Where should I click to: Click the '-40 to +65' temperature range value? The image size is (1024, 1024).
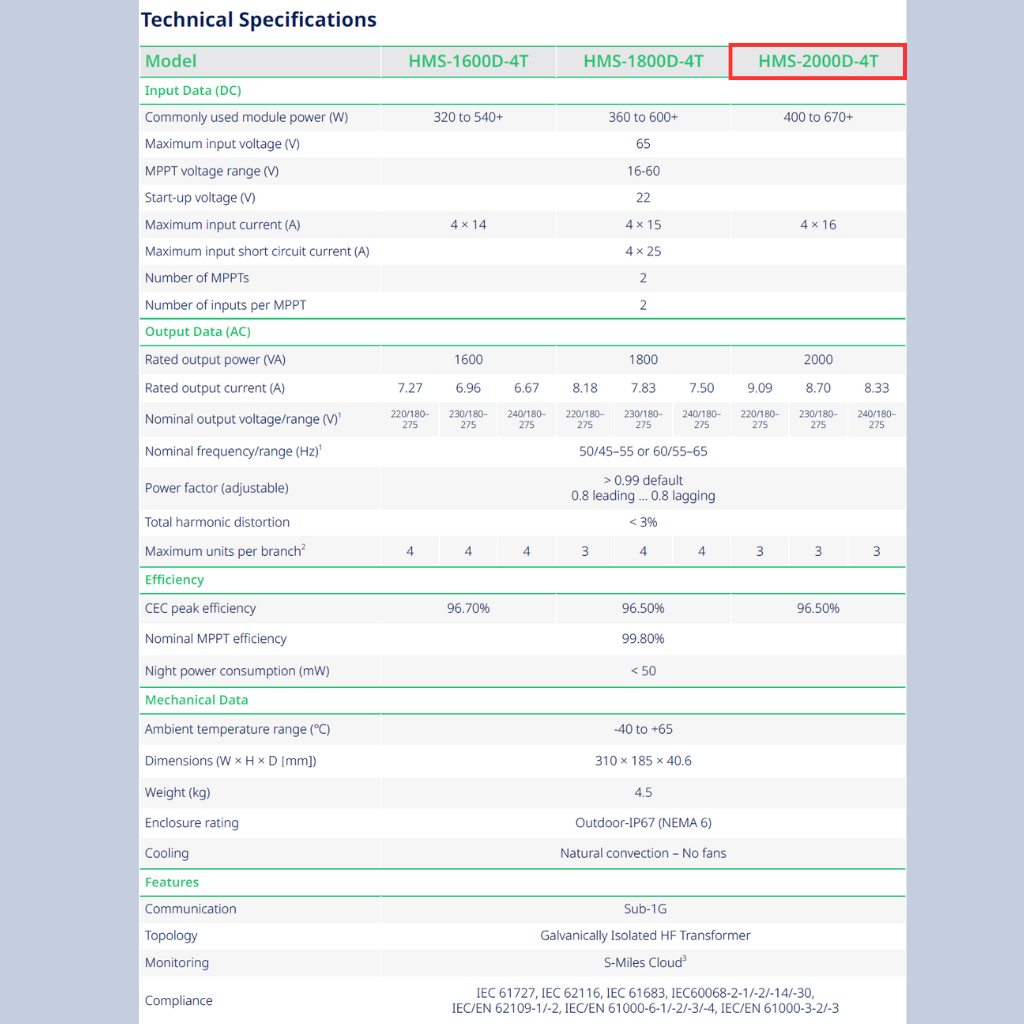tap(643, 729)
